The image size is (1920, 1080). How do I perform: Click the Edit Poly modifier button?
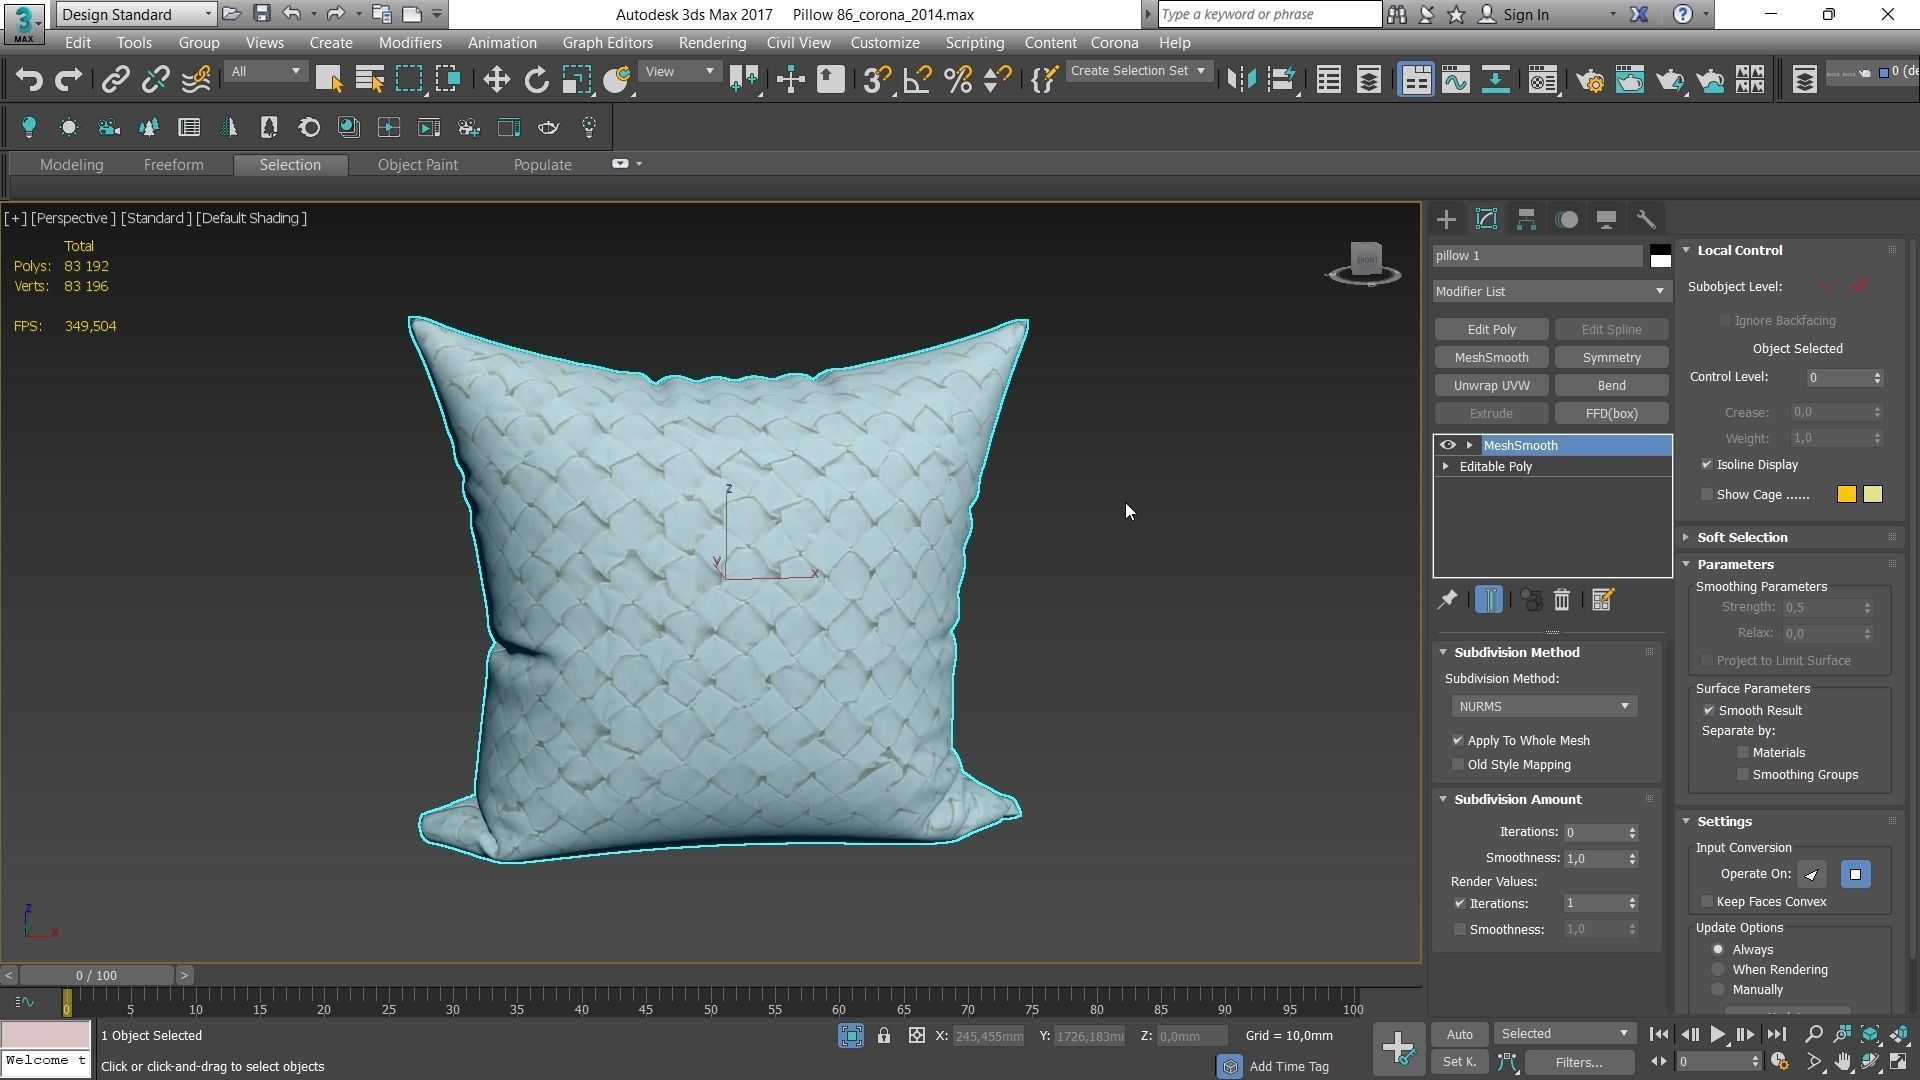coord(1491,330)
